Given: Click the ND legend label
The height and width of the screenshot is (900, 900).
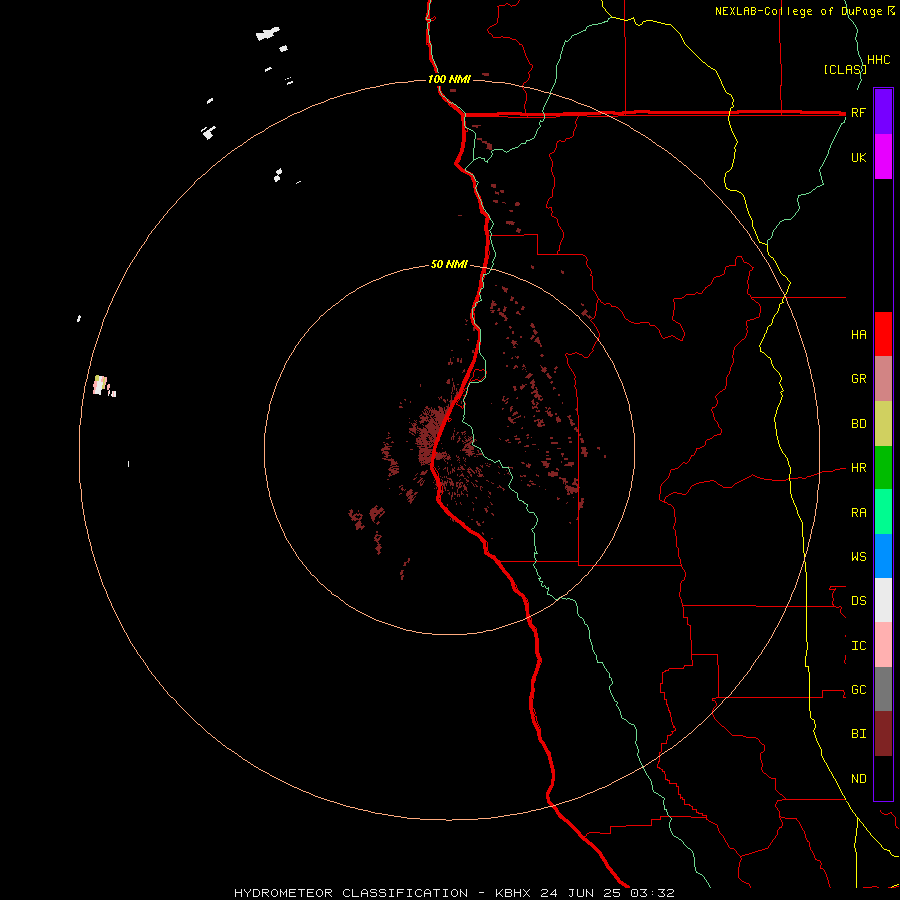Looking at the screenshot, I should [859, 779].
